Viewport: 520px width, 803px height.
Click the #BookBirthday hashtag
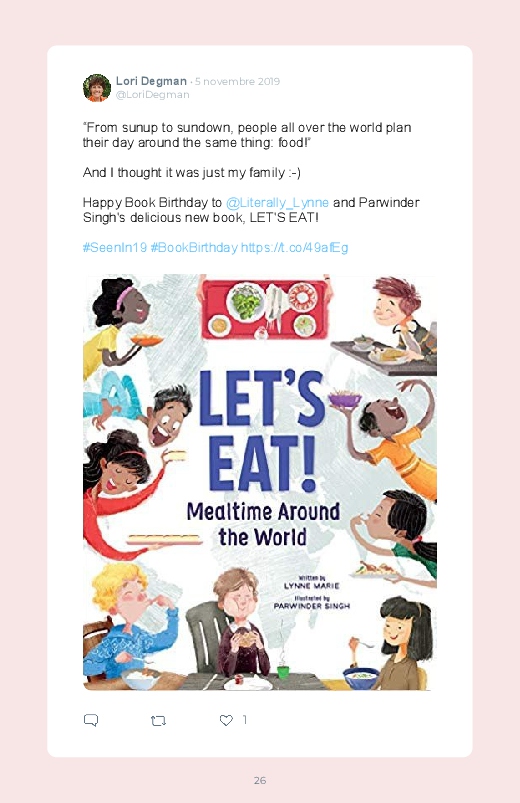coord(194,248)
